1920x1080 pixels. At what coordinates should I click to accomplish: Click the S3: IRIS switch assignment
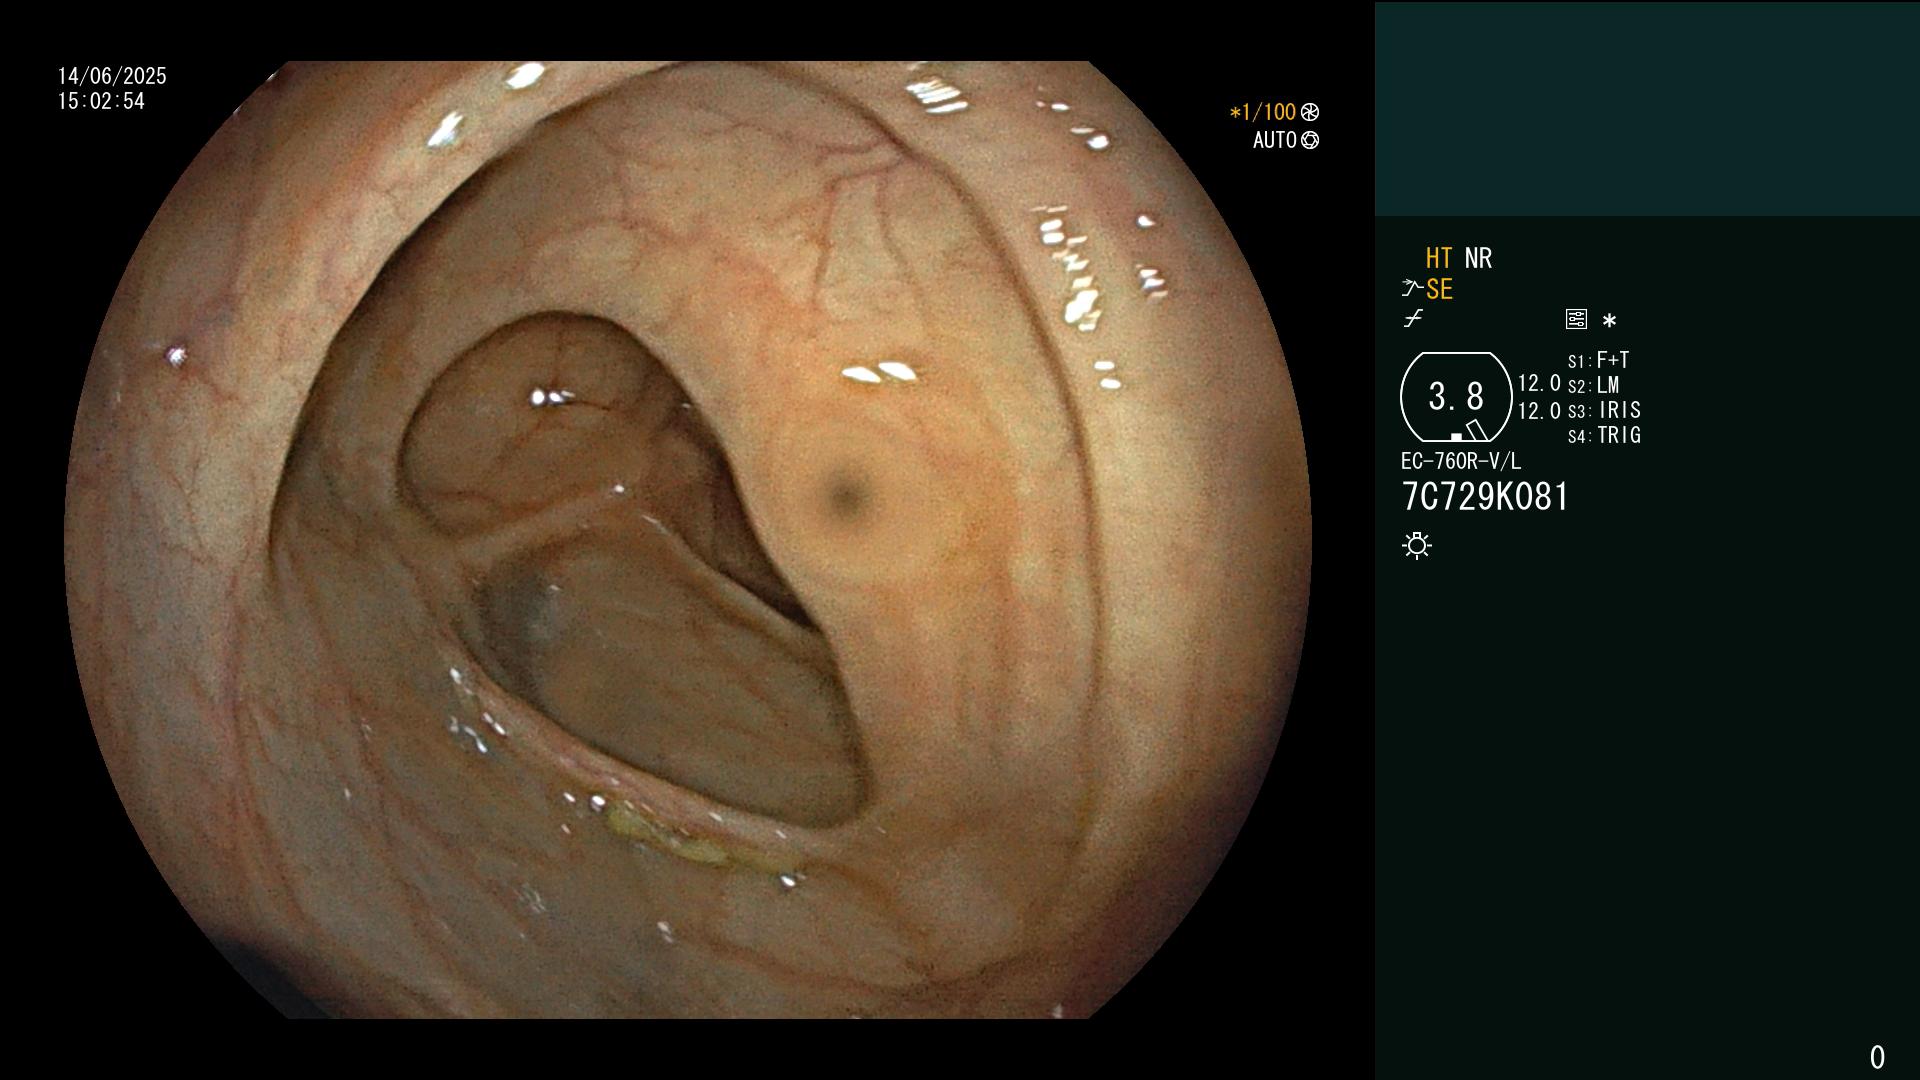click(1604, 410)
